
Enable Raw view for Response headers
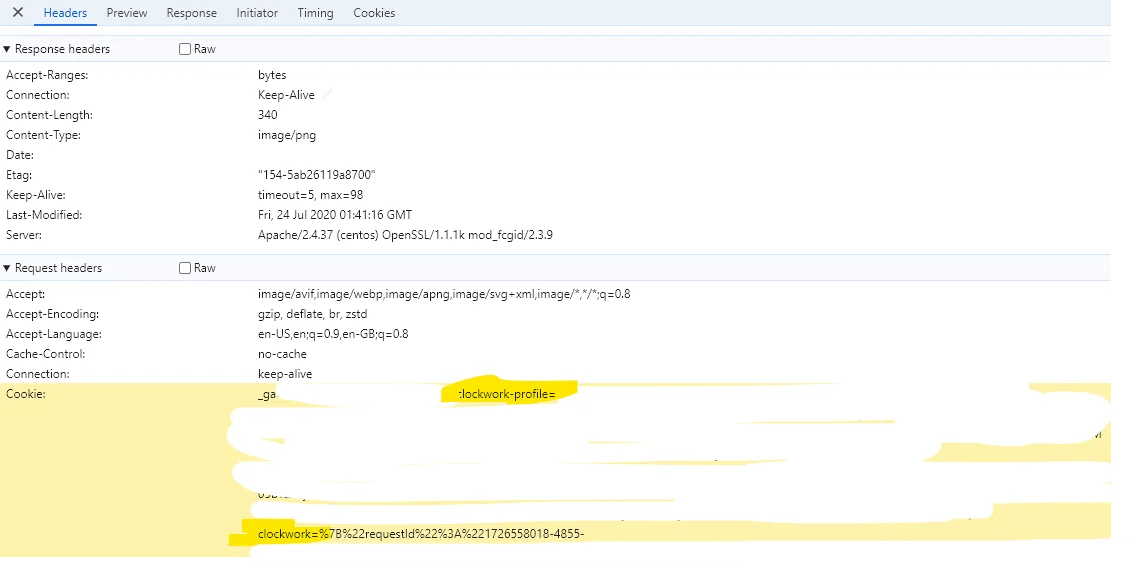(x=185, y=49)
